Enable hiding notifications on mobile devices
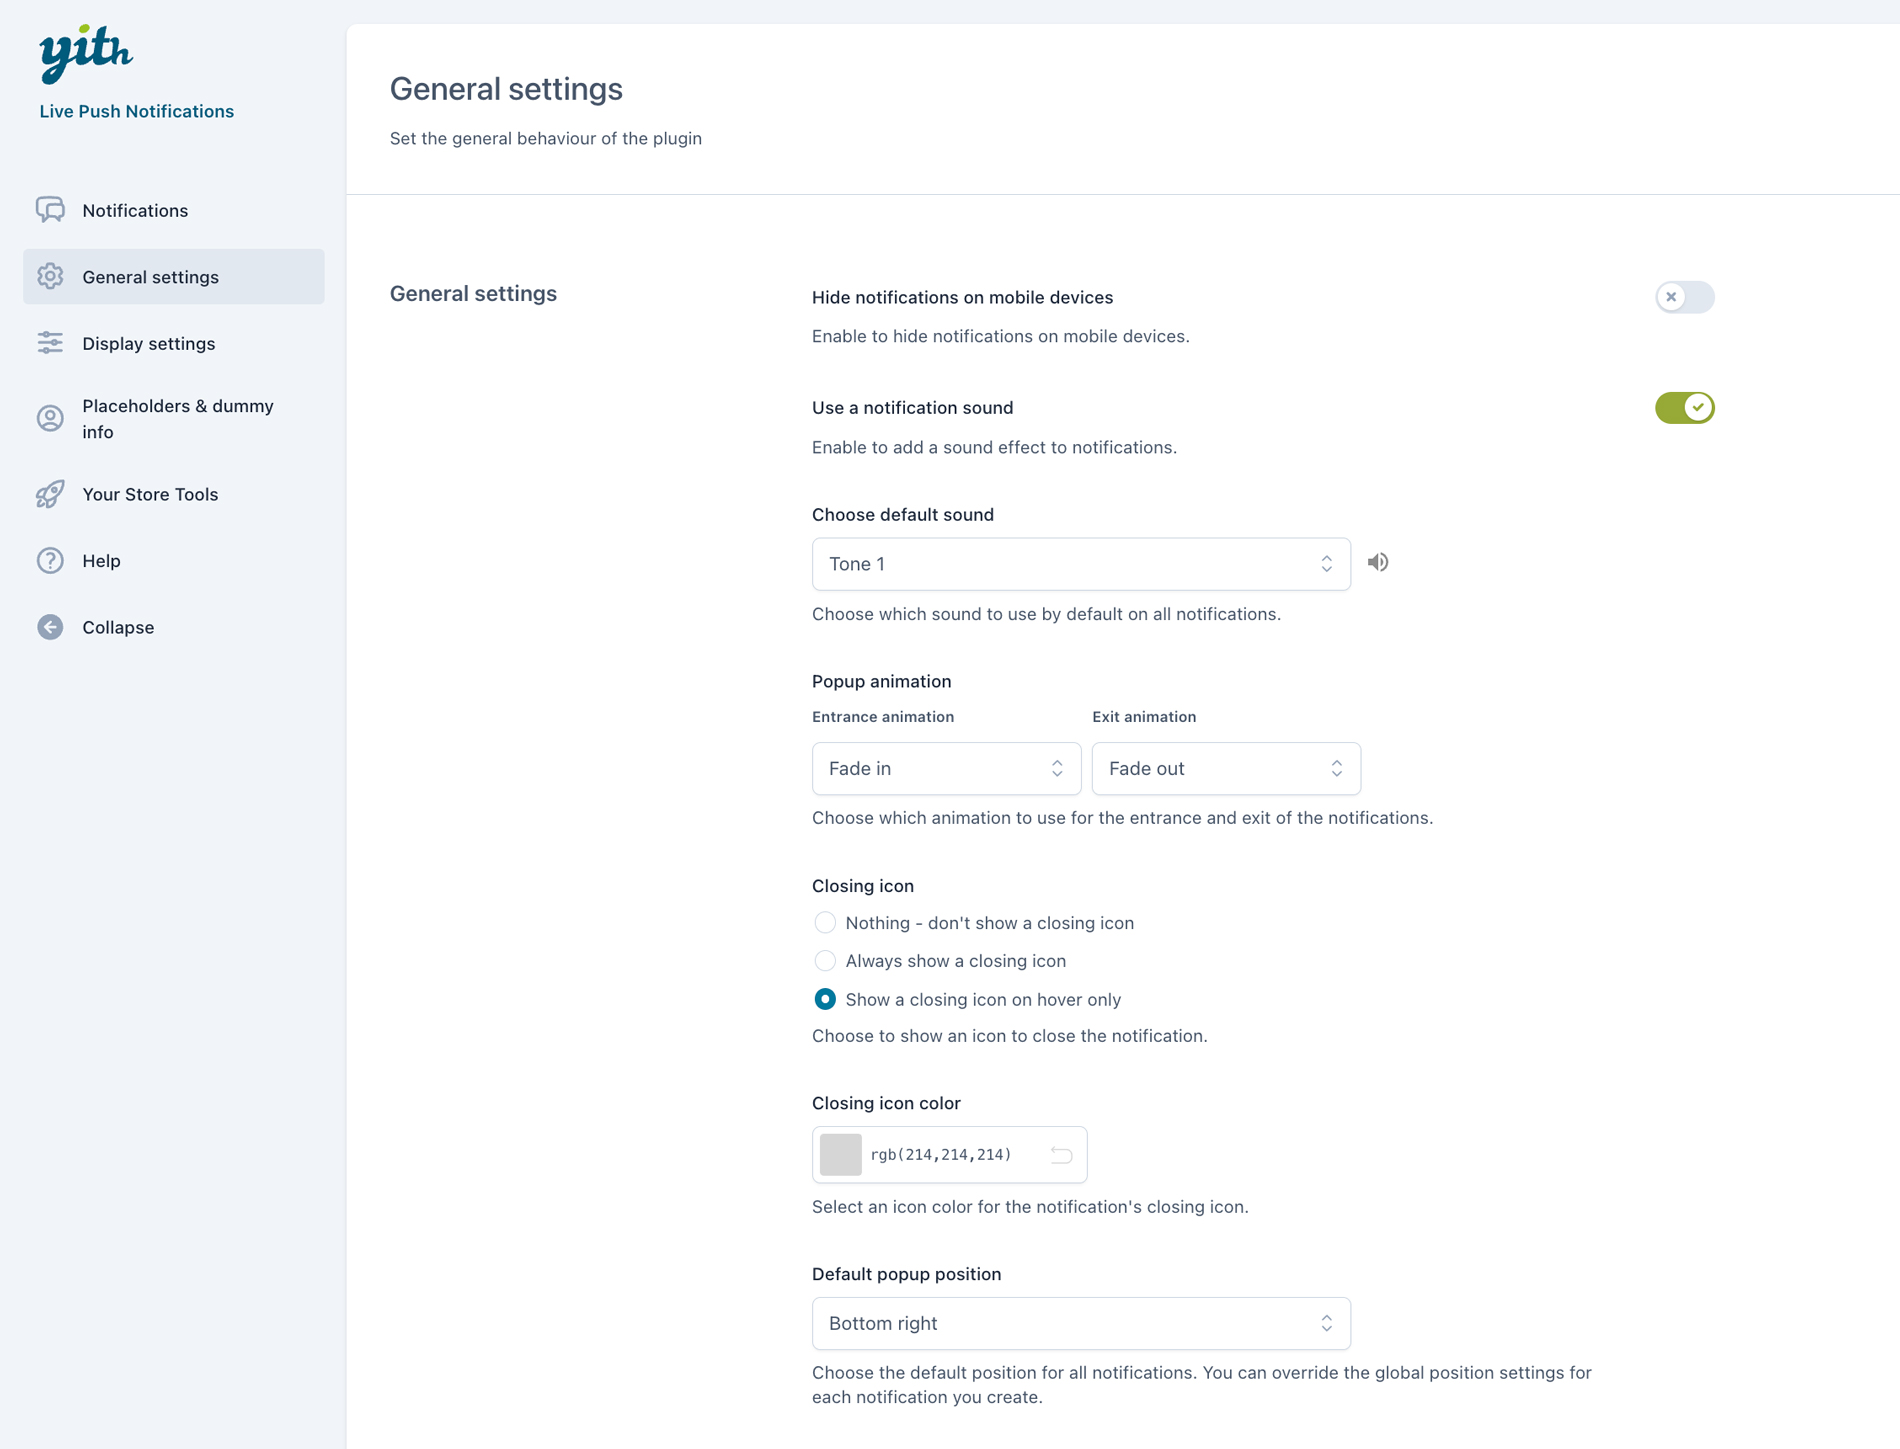Viewport: 1900px width, 1449px height. (x=1685, y=297)
